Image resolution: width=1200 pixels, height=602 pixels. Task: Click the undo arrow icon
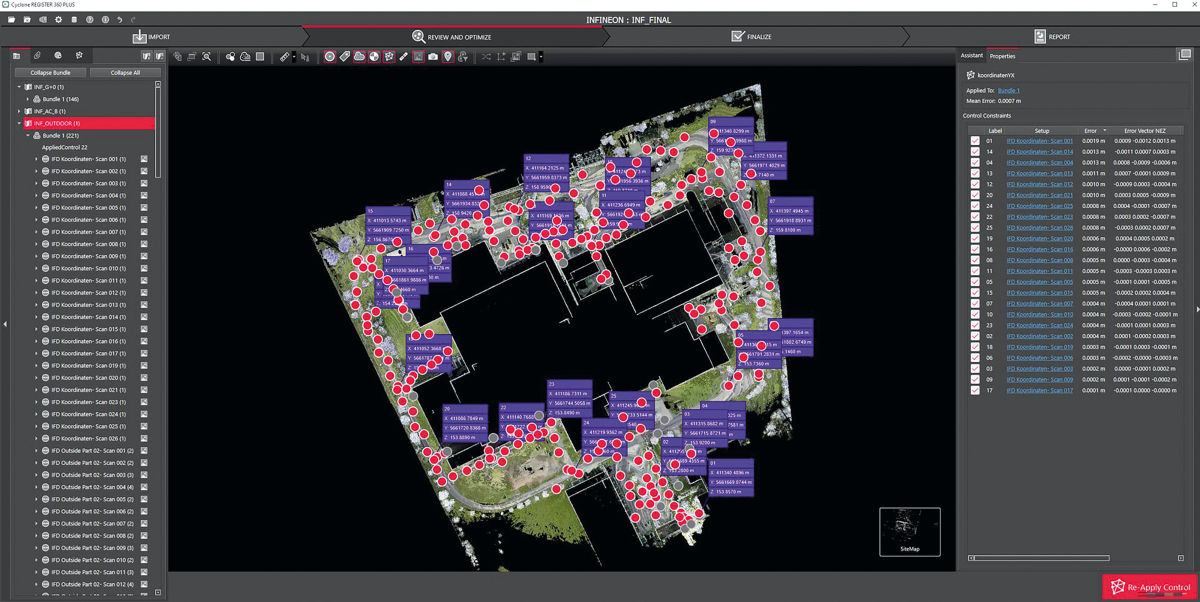click(119, 19)
